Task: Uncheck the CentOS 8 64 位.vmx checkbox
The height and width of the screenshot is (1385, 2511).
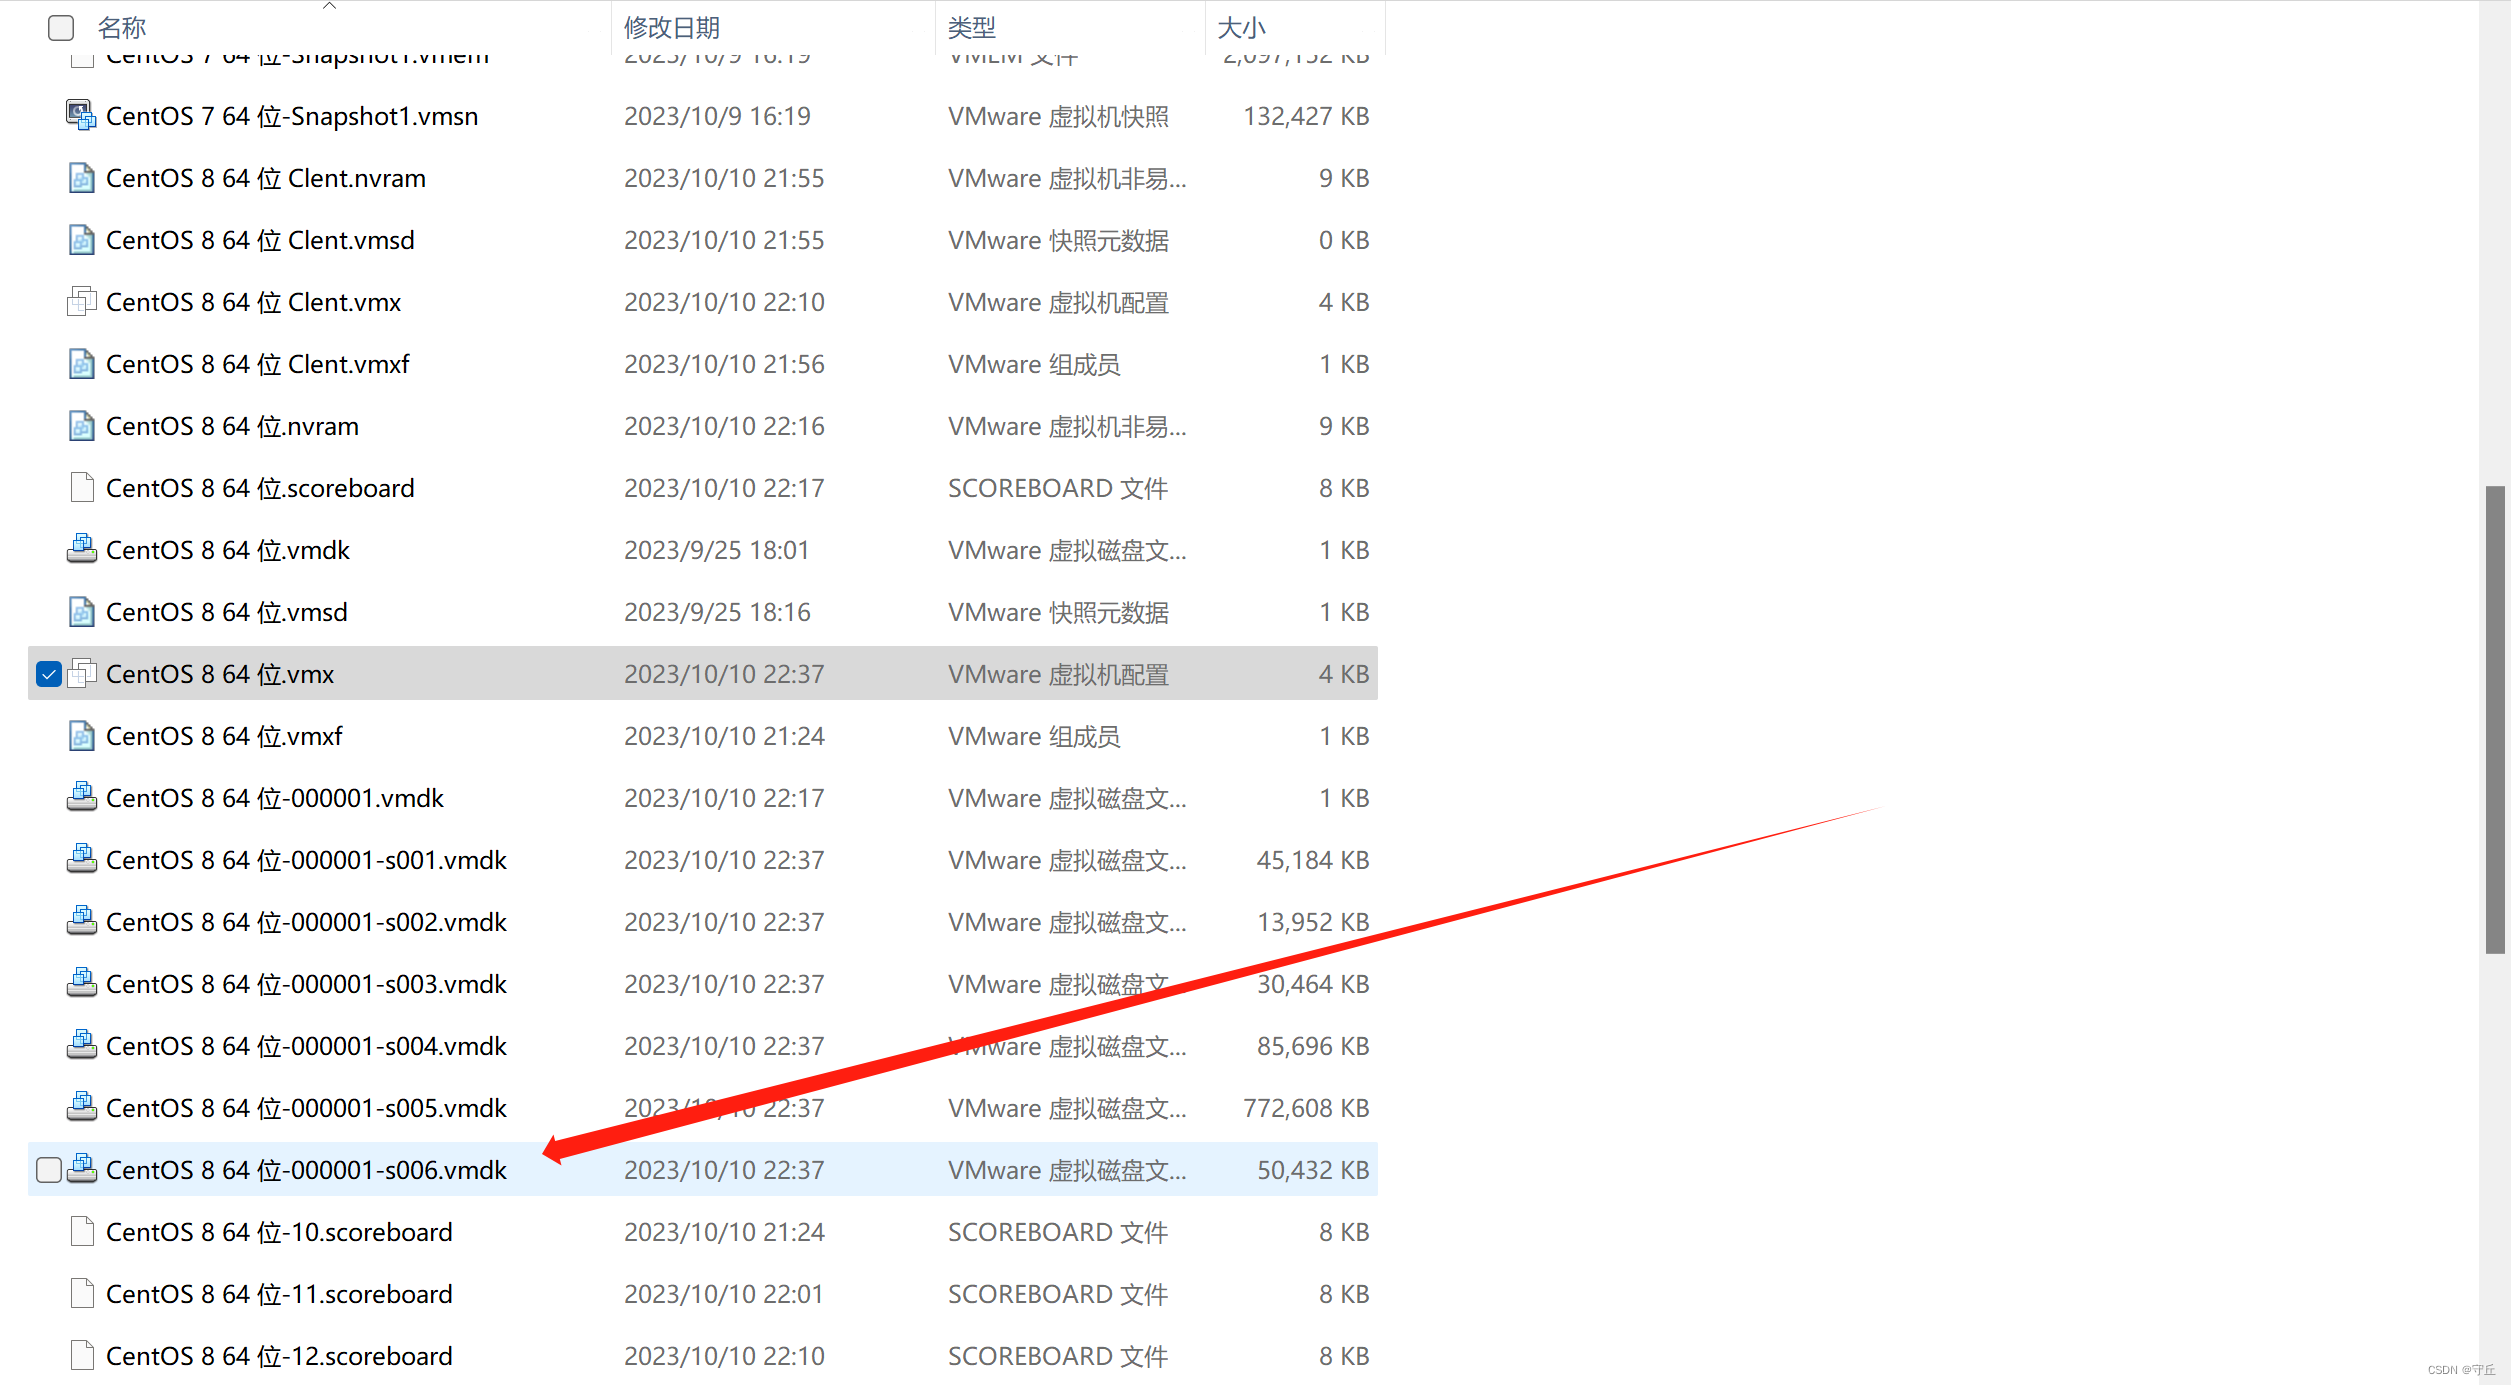Action: (48, 674)
